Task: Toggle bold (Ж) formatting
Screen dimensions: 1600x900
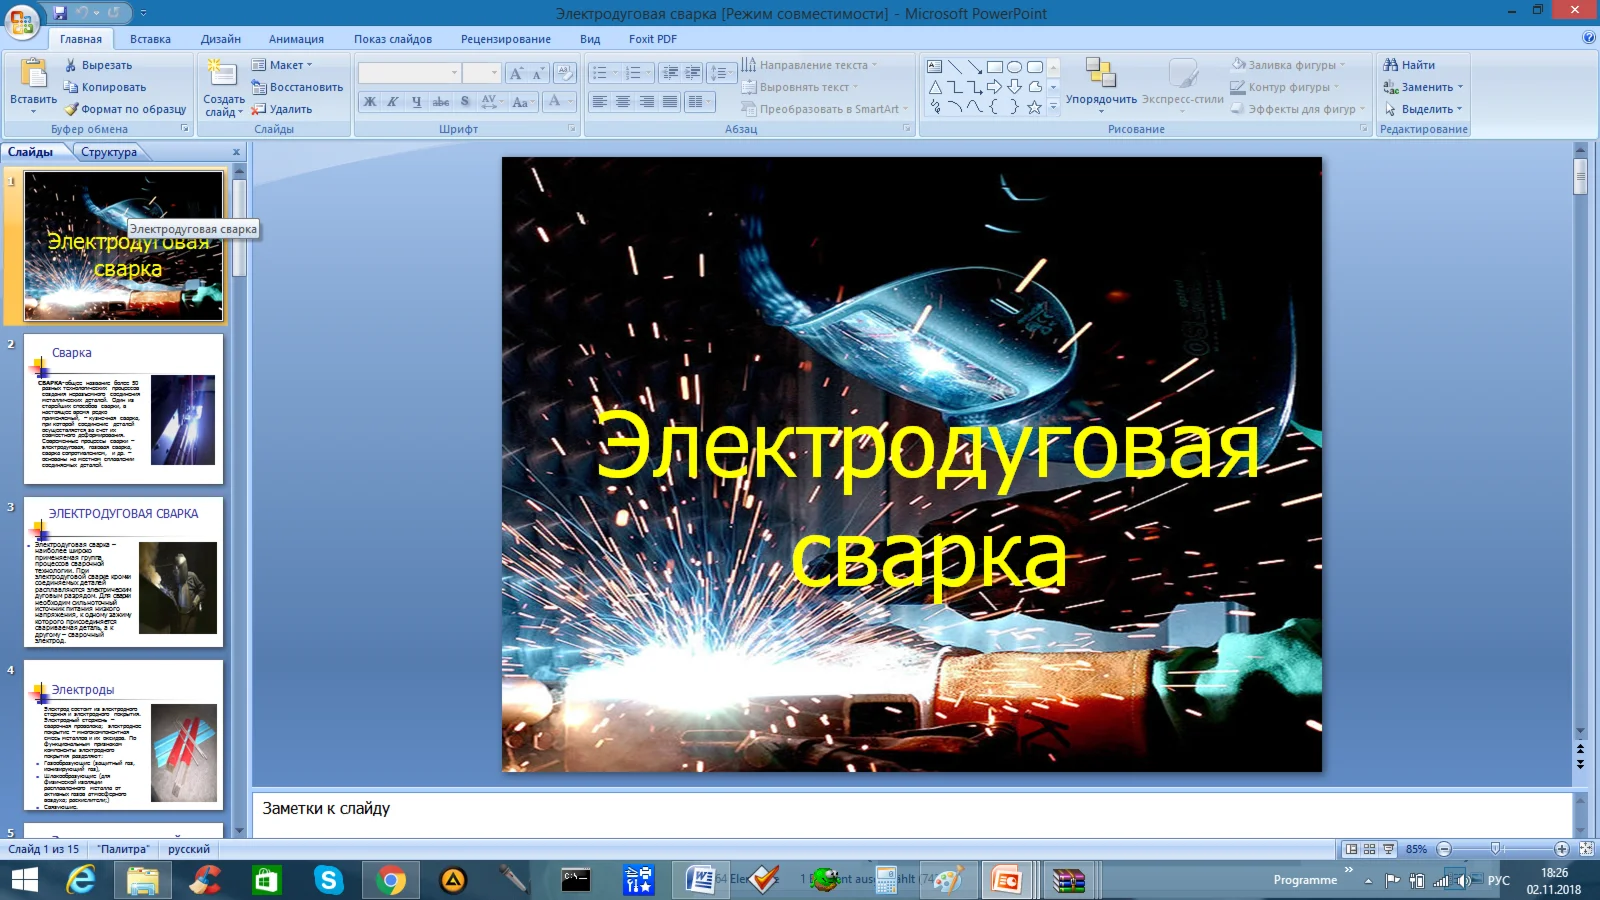Action: [370, 101]
